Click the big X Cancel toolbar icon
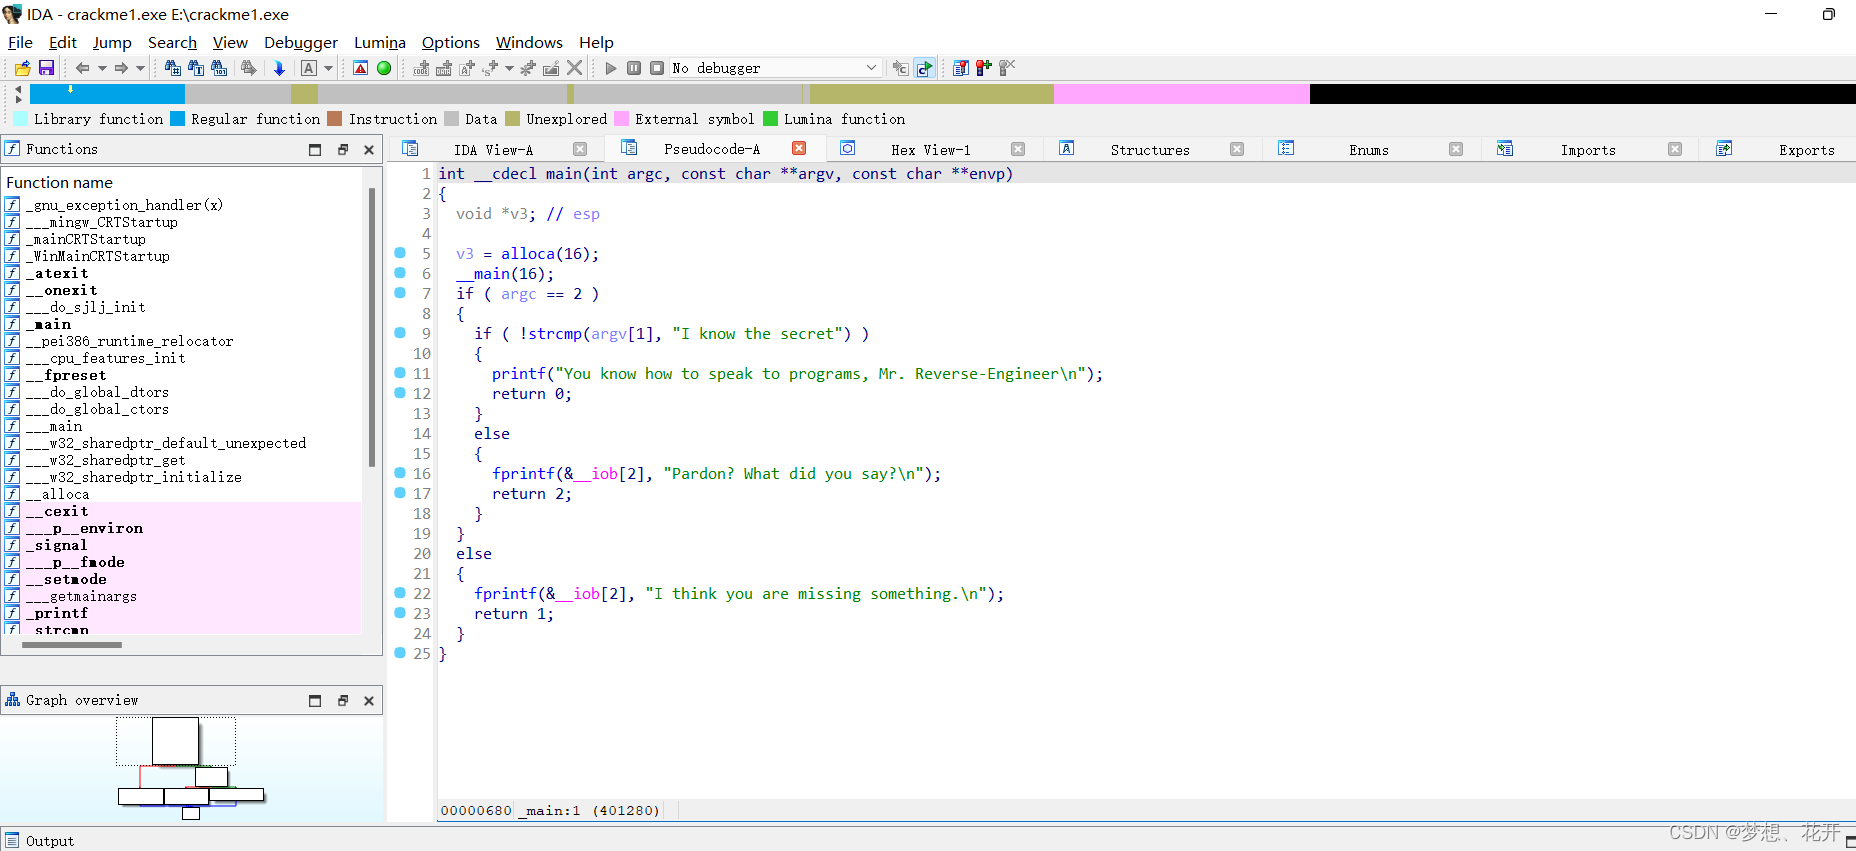 click(574, 68)
